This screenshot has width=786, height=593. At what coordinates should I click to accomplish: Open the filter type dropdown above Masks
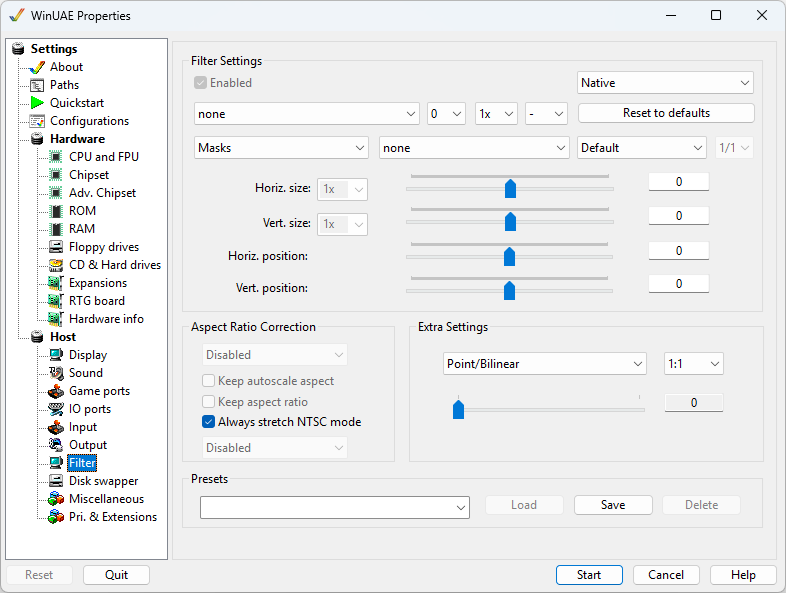[307, 114]
